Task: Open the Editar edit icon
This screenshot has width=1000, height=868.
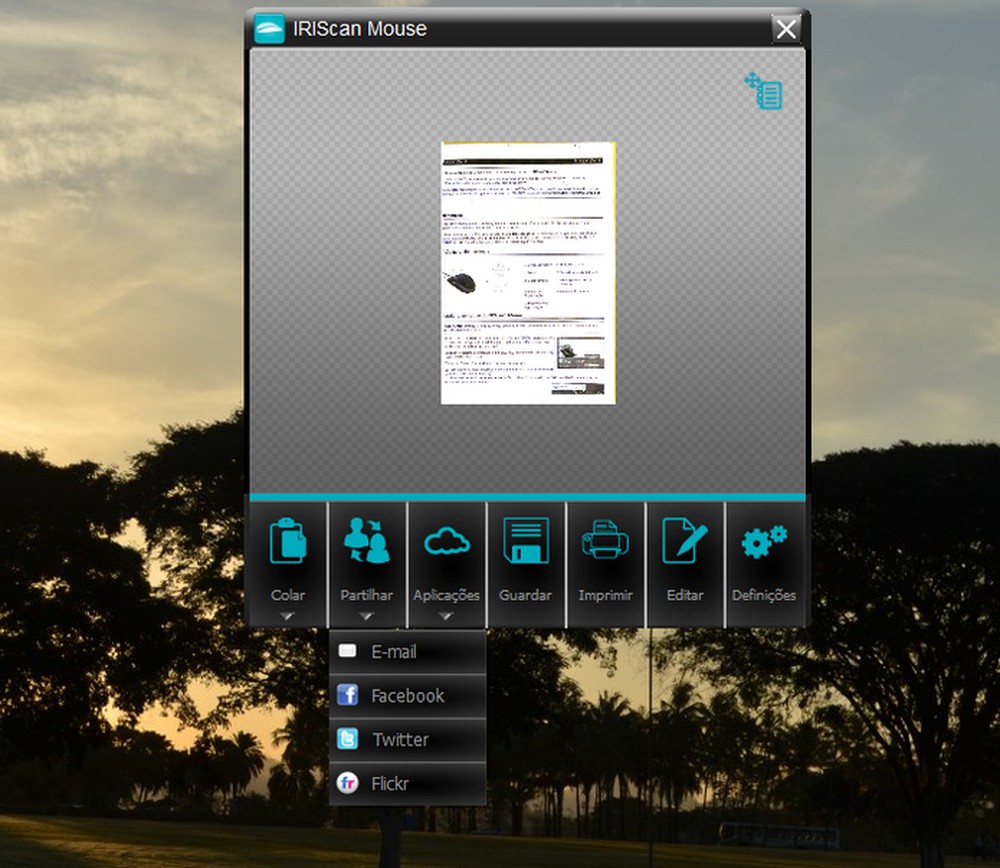Action: coord(685,540)
